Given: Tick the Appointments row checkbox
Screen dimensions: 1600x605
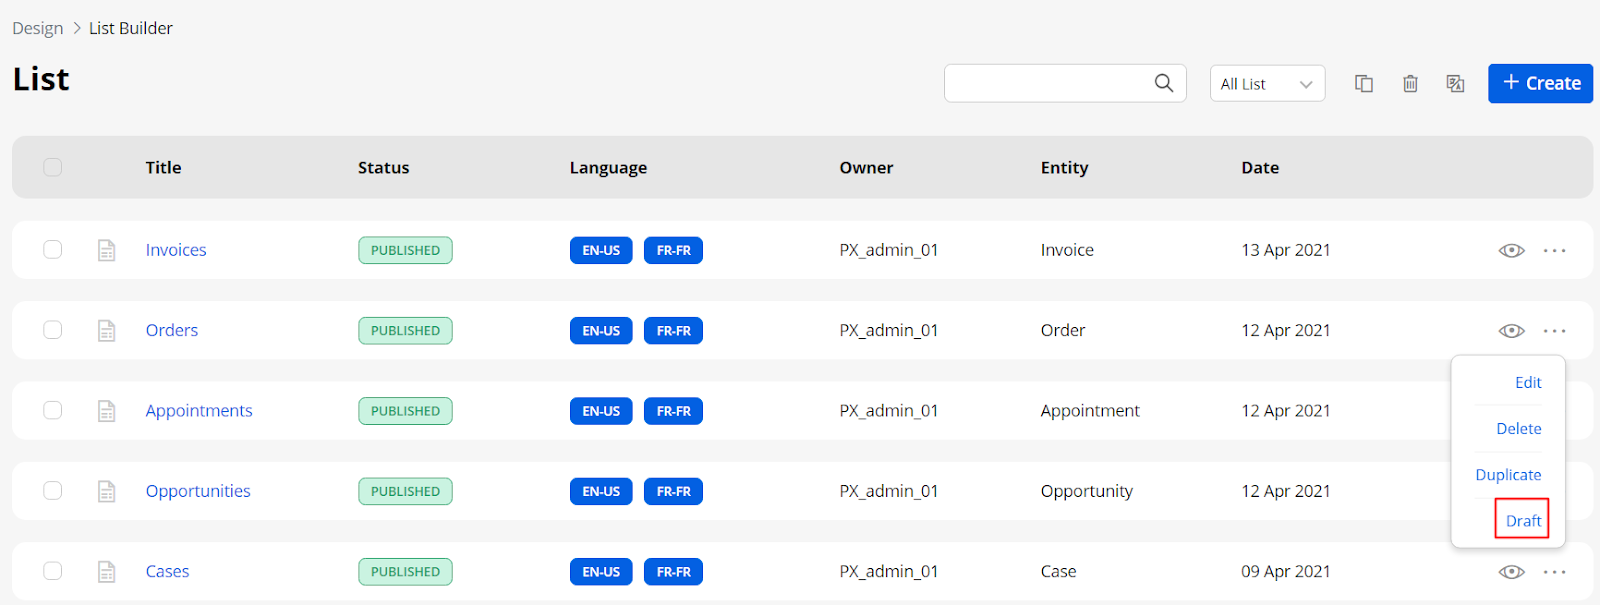Looking at the screenshot, I should point(53,411).
